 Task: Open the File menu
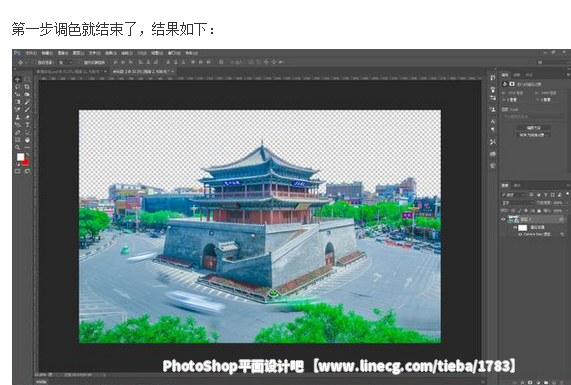[x=31, y=53]
